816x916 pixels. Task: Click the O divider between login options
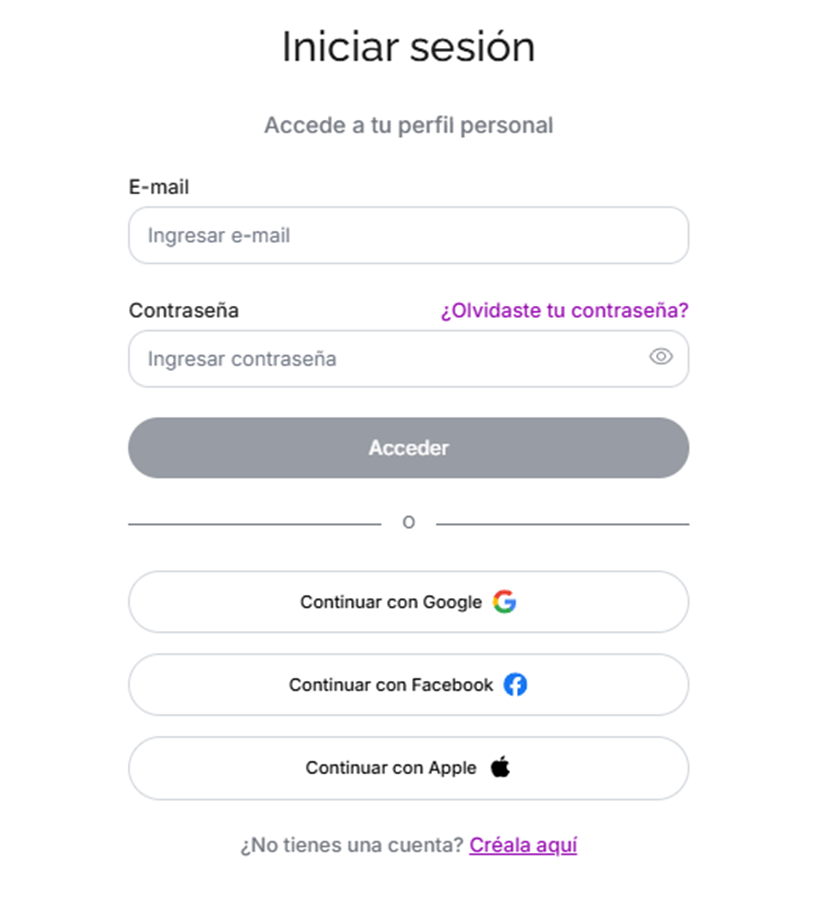tap(409, 522)
